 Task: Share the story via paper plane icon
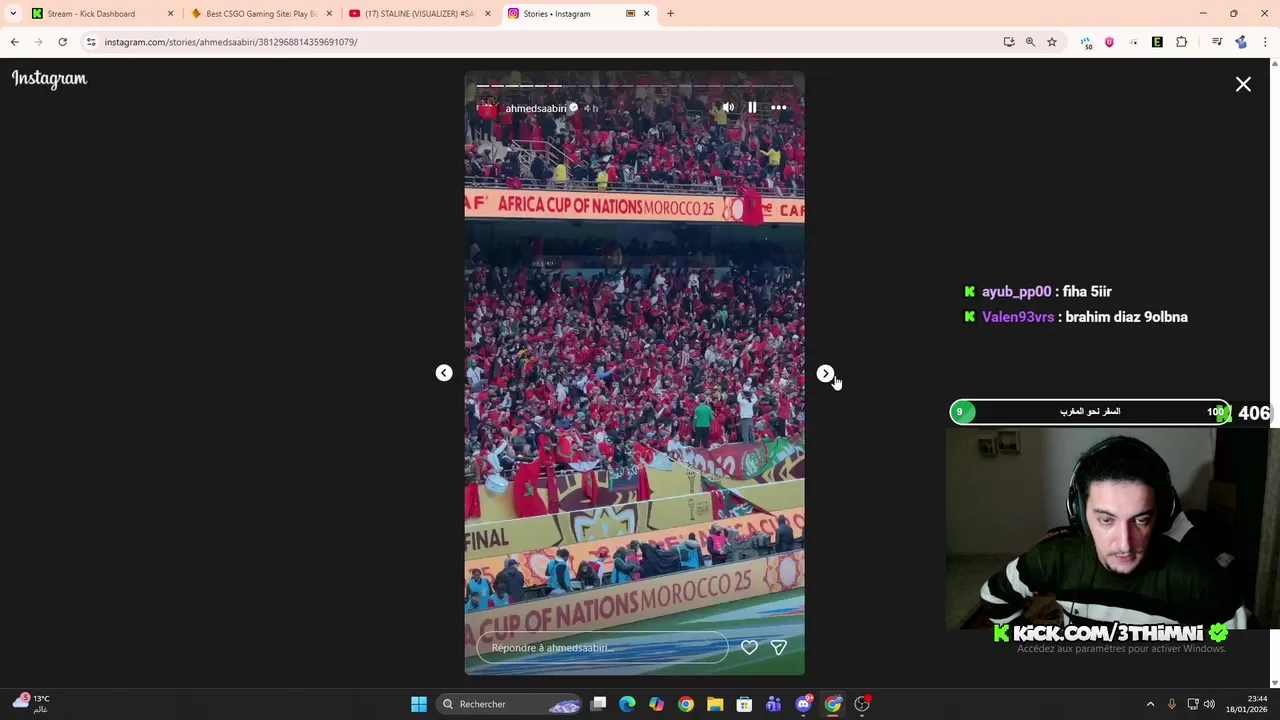tap(778, 648)
